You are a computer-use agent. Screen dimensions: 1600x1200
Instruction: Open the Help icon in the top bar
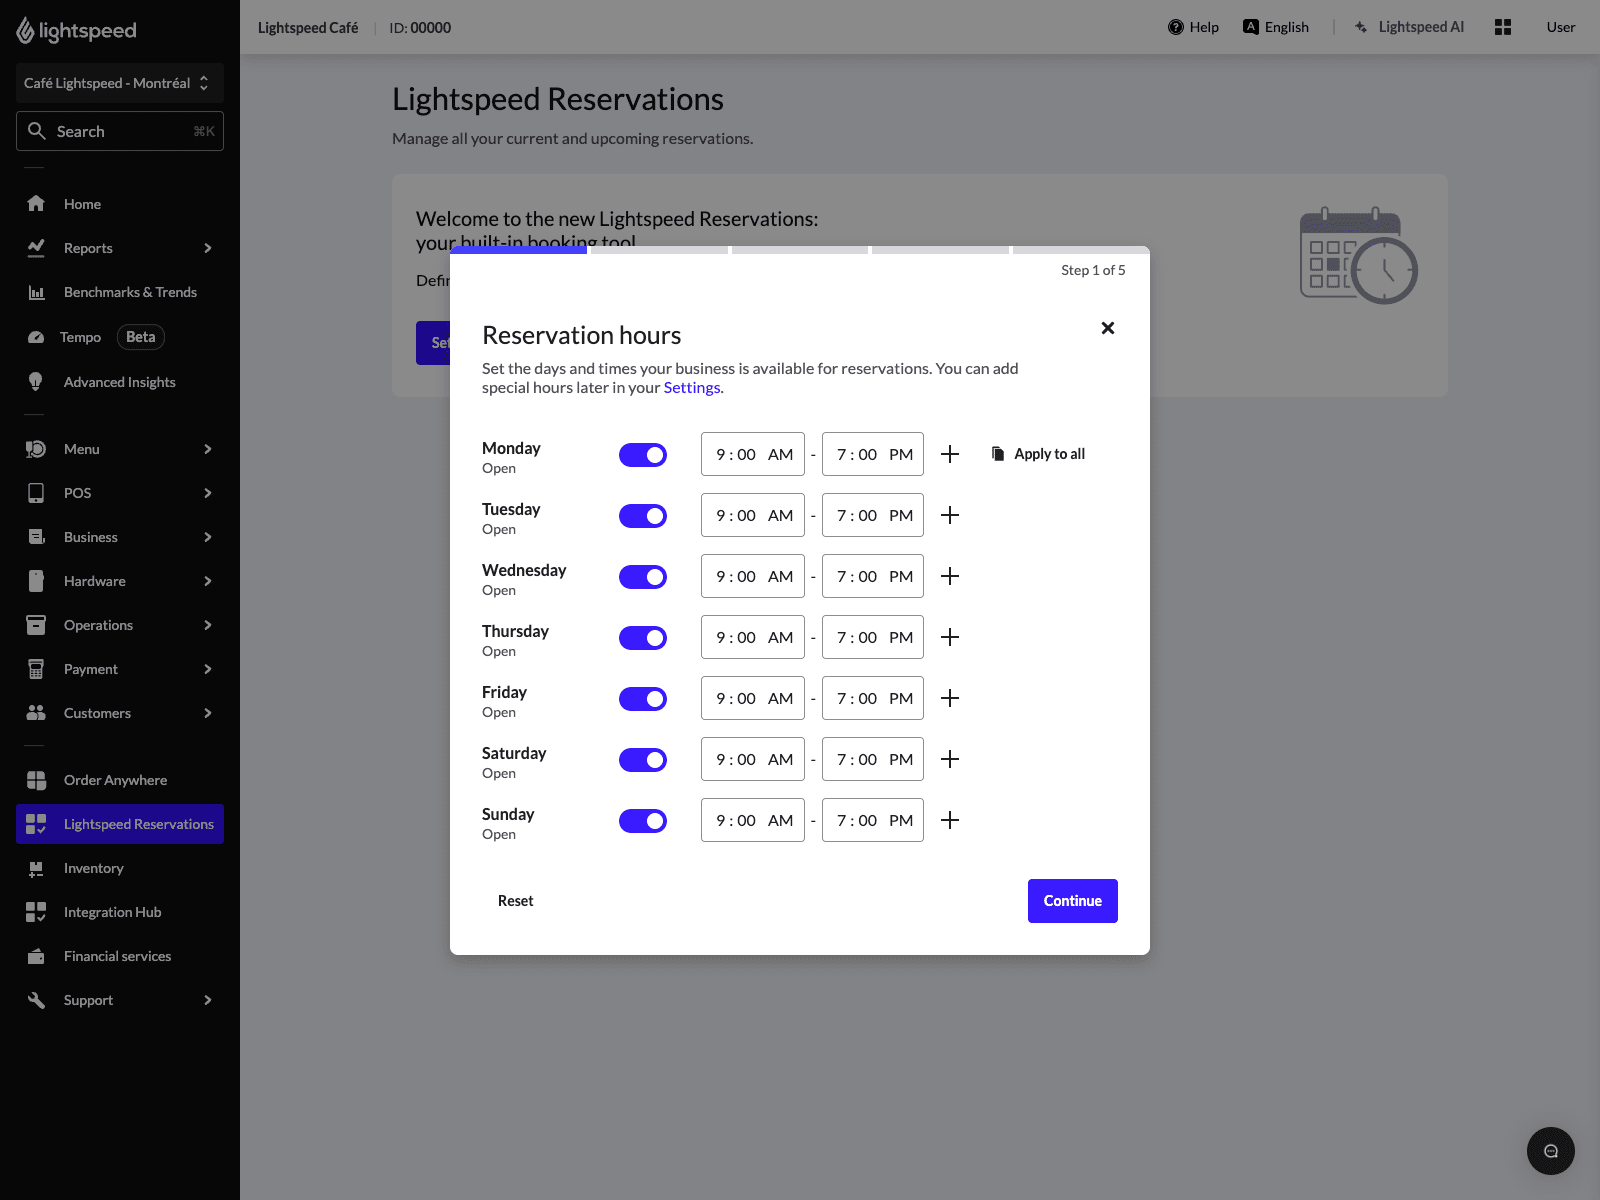(x=1175, y=27)
